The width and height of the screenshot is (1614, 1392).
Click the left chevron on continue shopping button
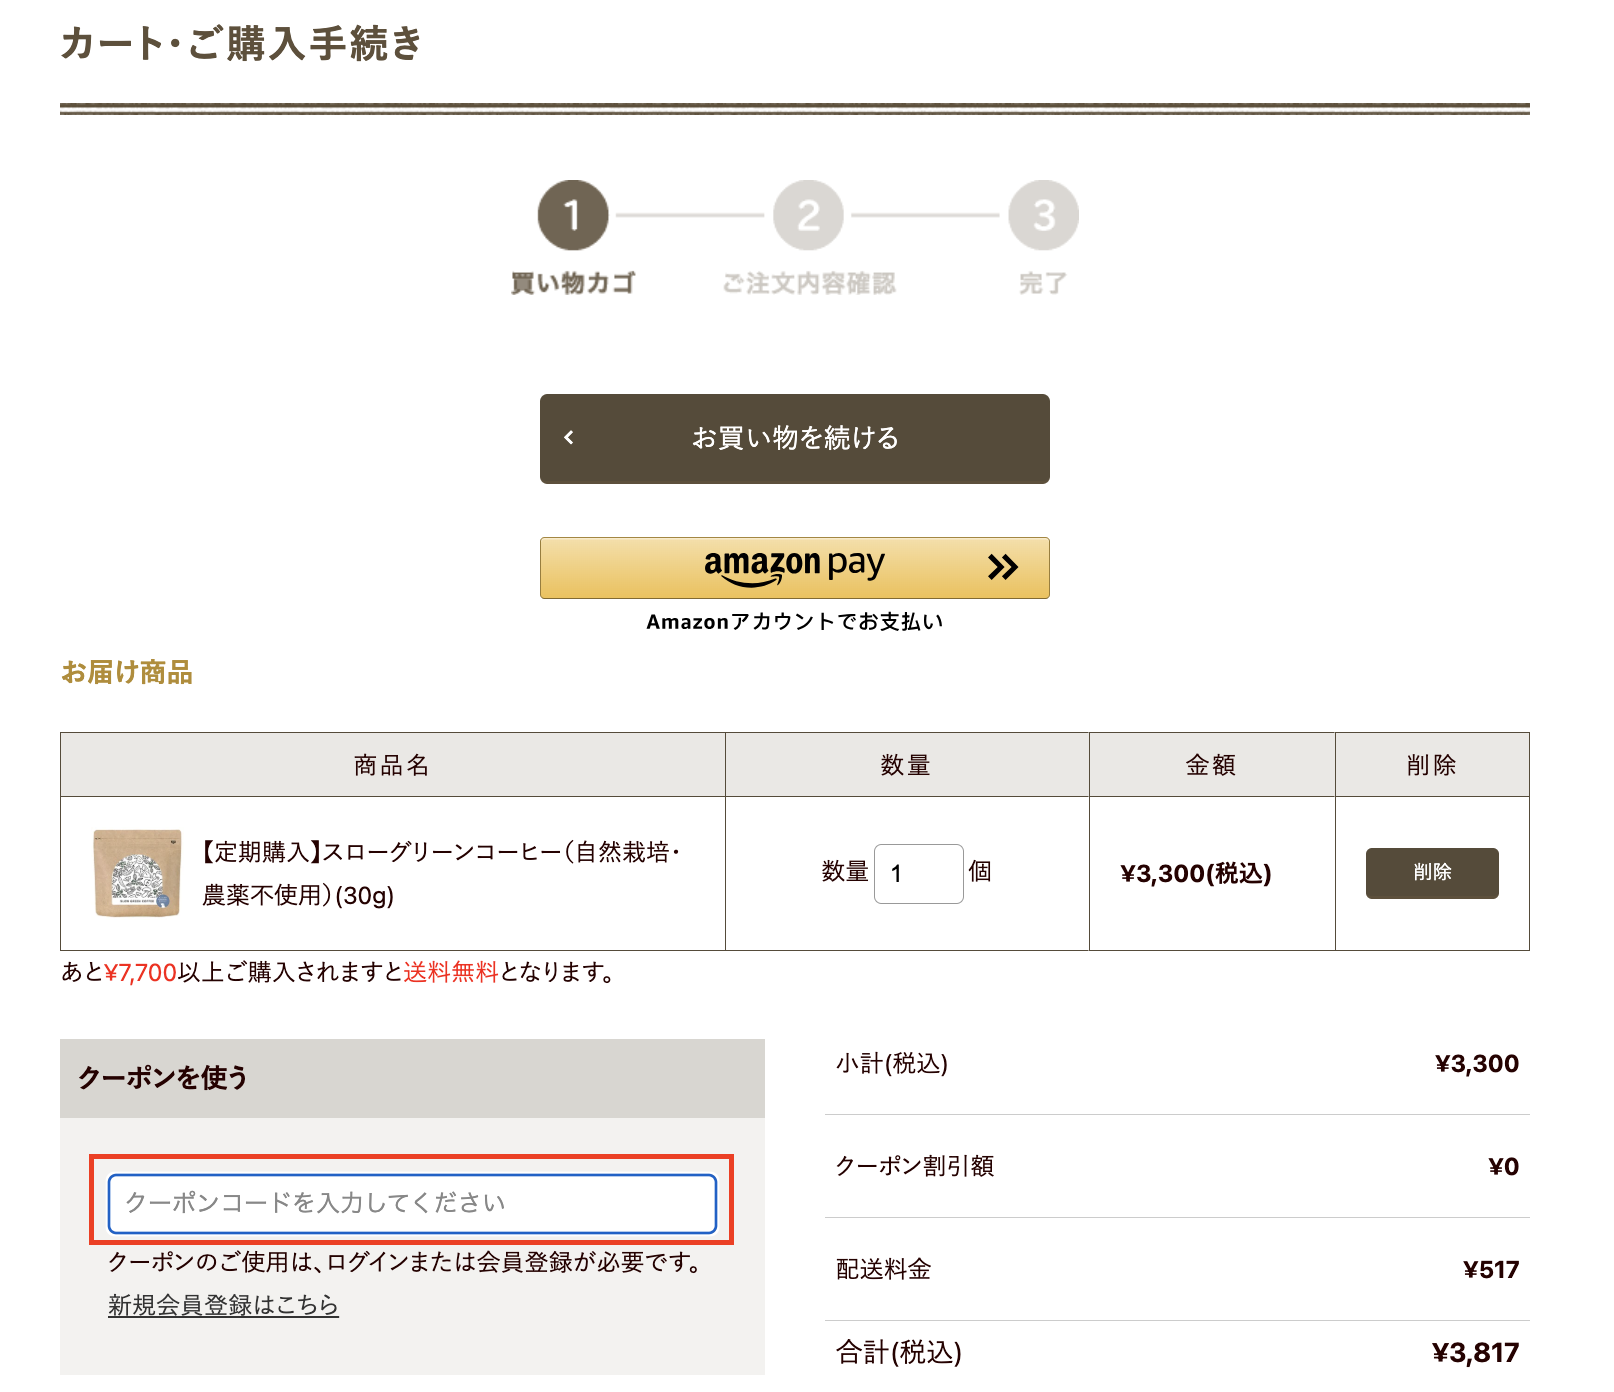point(569,438)
